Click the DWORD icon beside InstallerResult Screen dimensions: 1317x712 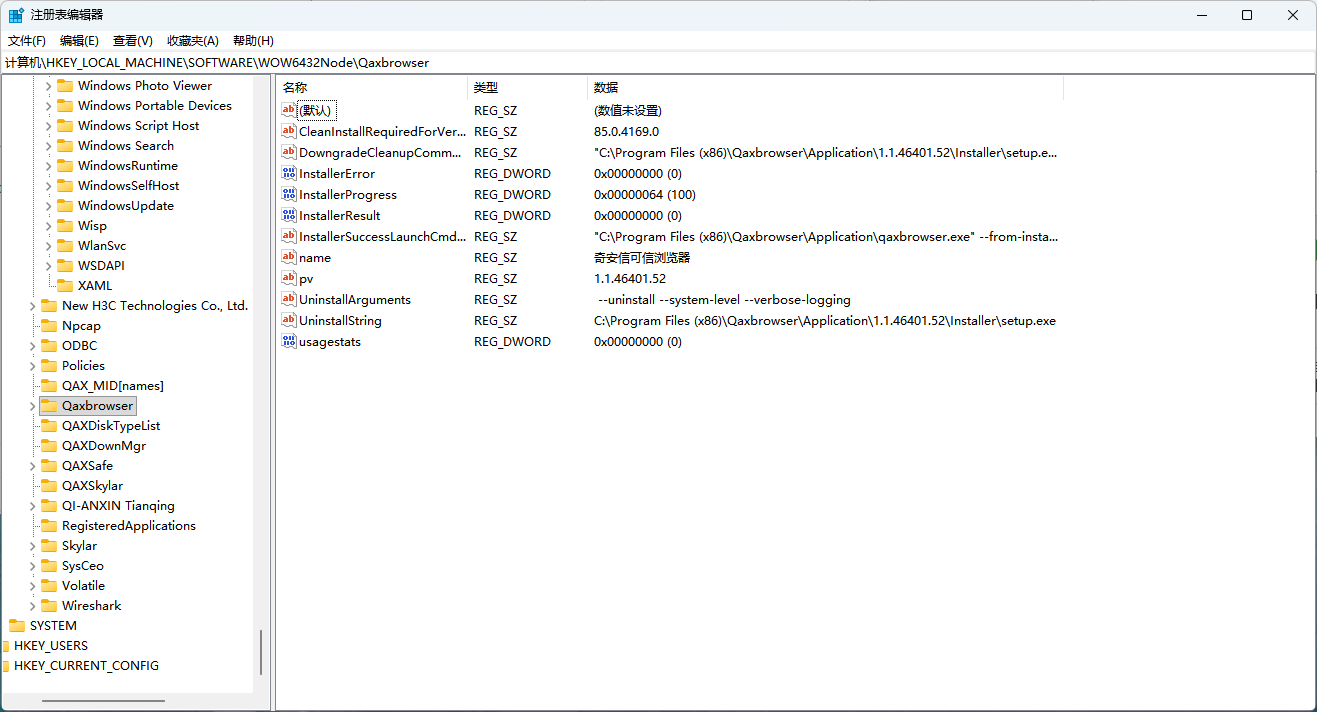point(290,216)
